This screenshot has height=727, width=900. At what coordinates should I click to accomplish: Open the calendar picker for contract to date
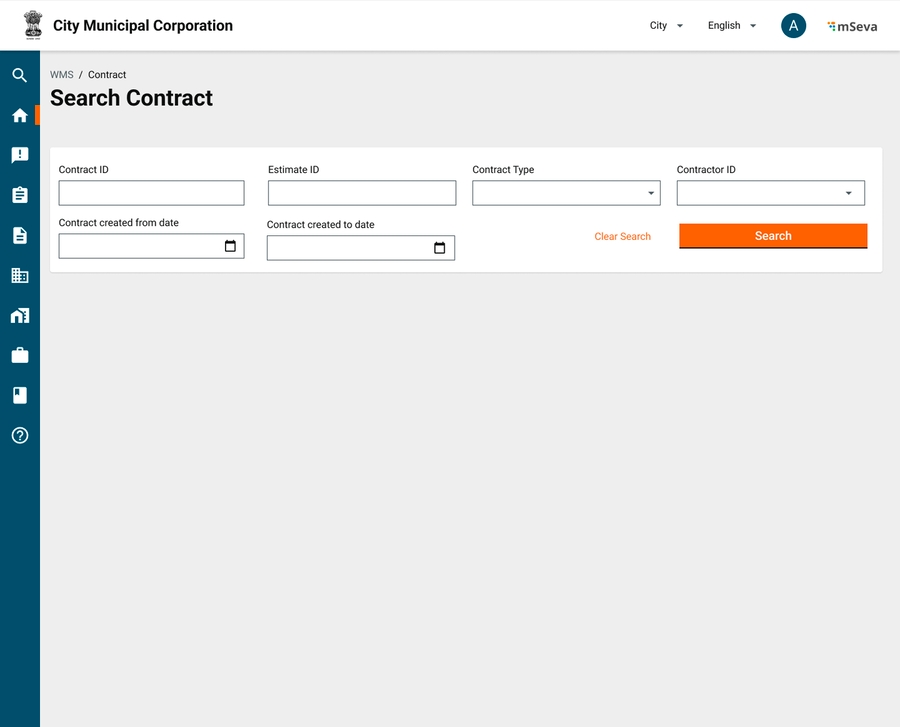pyautogui.click(x=439, y=248)
